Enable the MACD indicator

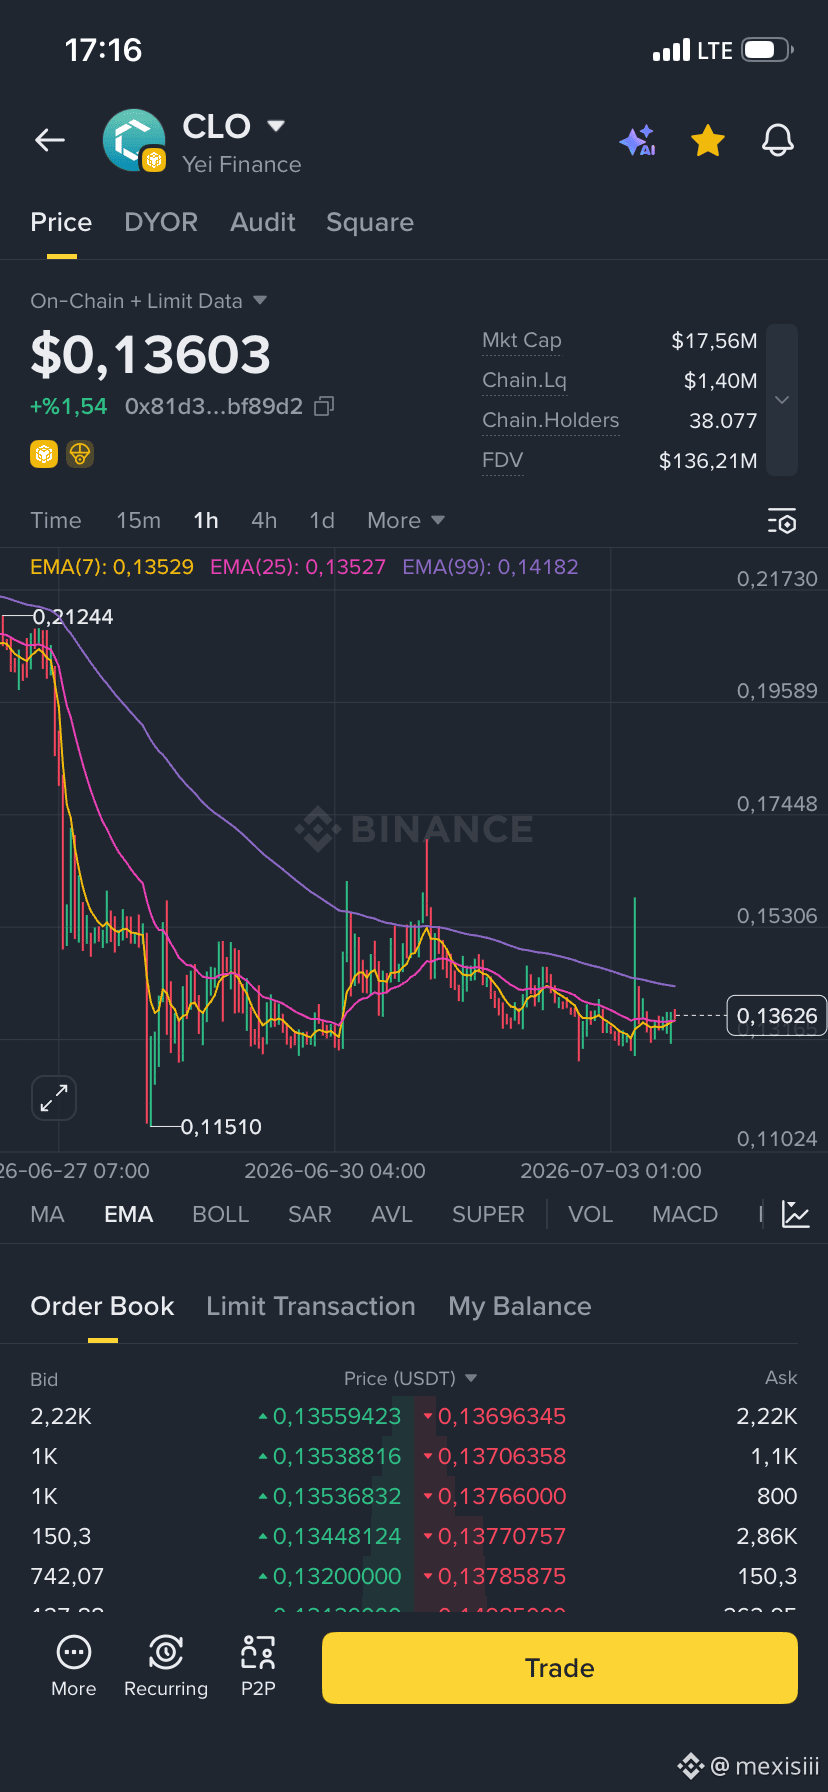tap(685, 1214)
